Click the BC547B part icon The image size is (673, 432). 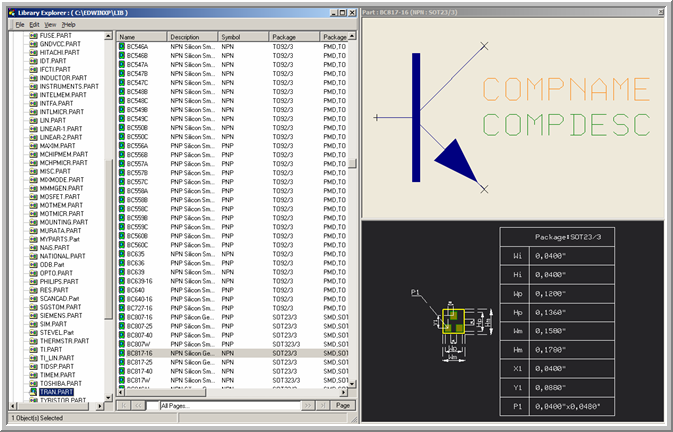pyautogui.click(x=122, y=73)
